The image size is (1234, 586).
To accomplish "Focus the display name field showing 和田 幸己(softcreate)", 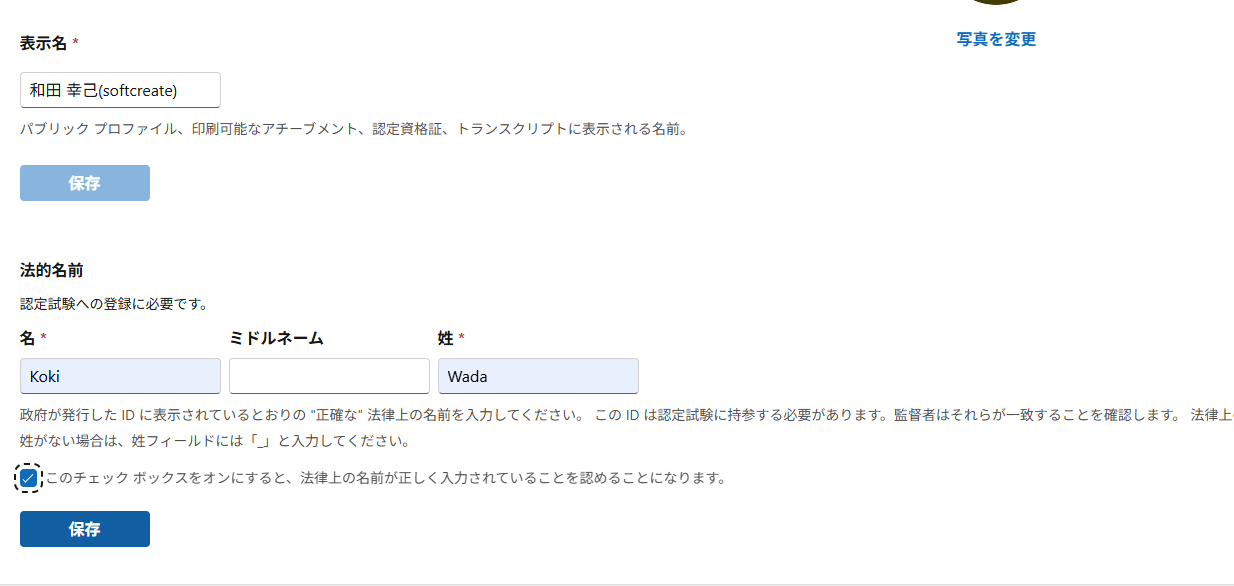I will tap(120, 90).
